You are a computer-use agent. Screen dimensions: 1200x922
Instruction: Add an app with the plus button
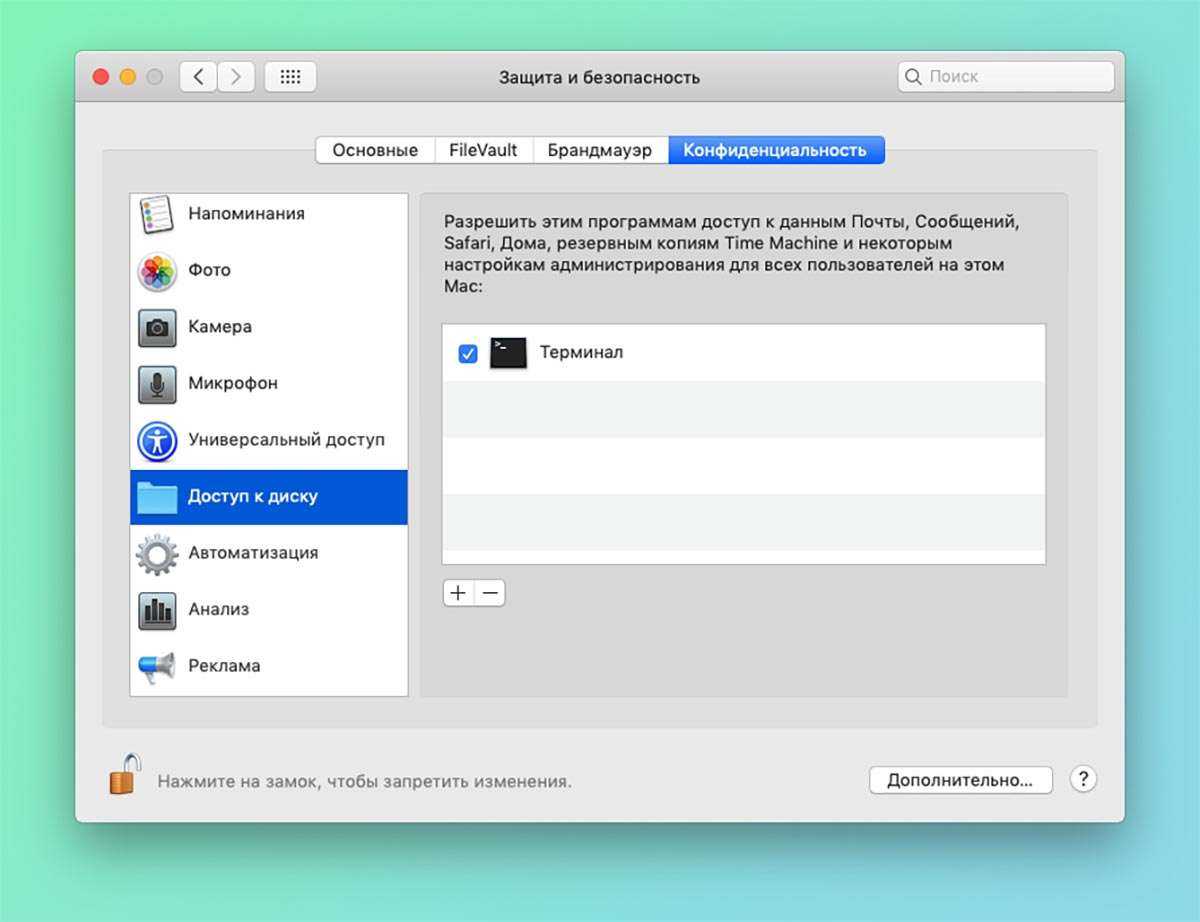458,593
